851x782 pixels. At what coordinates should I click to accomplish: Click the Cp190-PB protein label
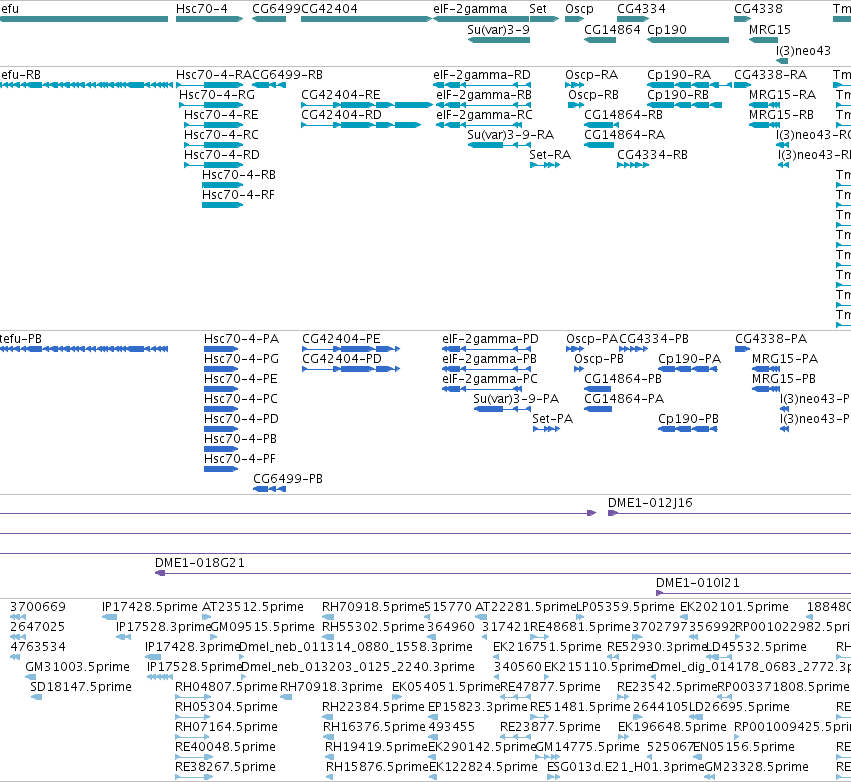(x=688, y=419)
